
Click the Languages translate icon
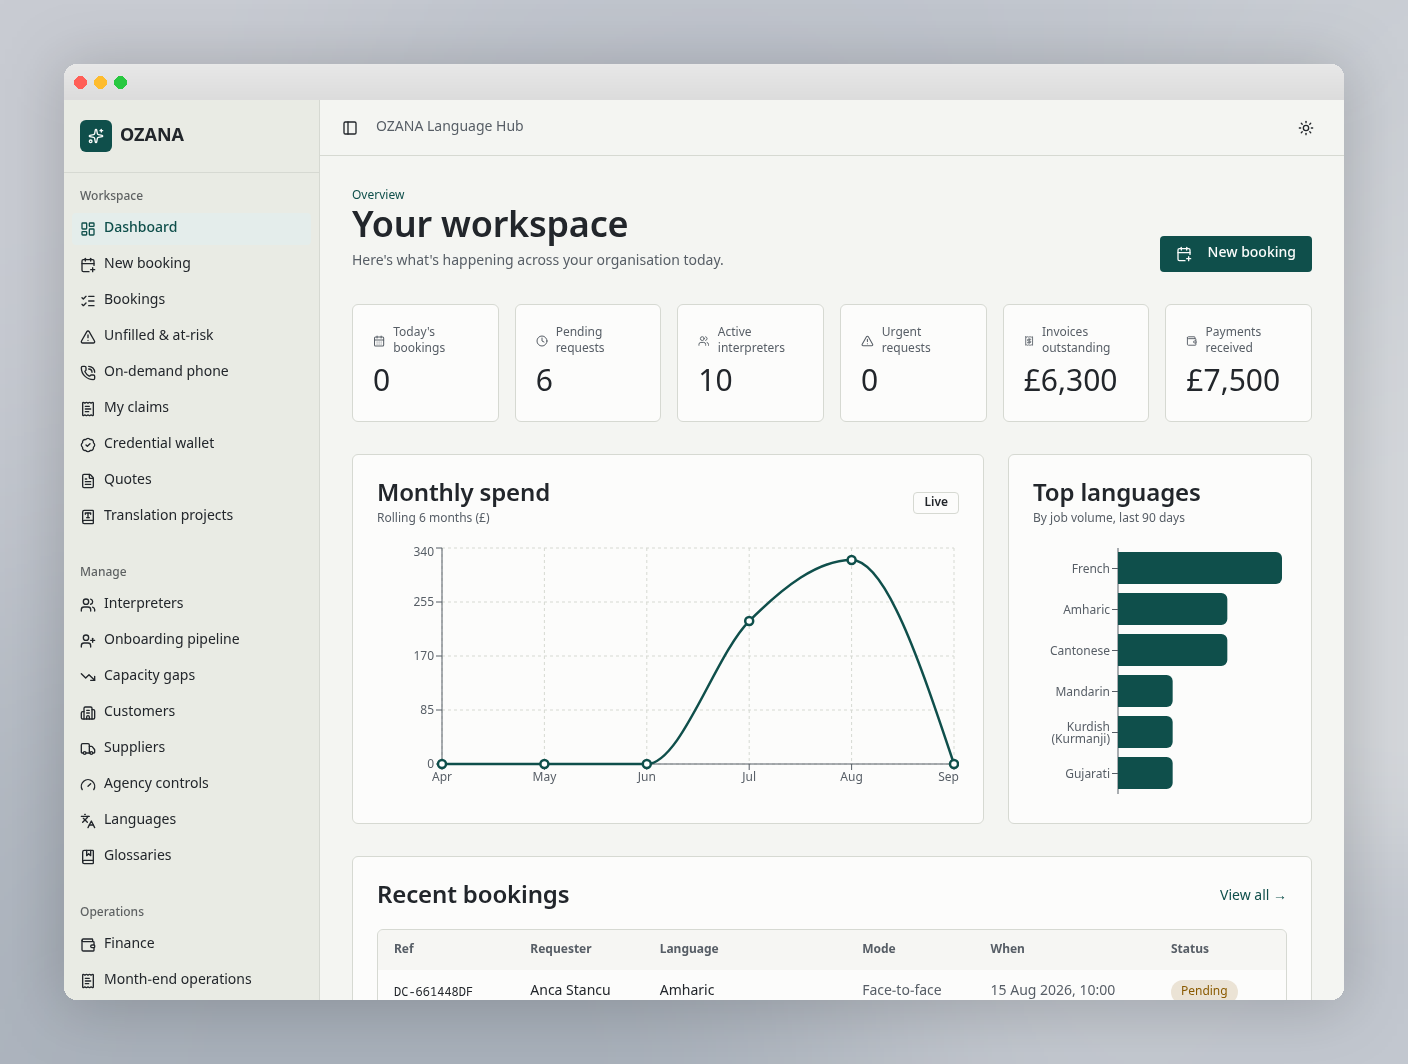[88, 821]
